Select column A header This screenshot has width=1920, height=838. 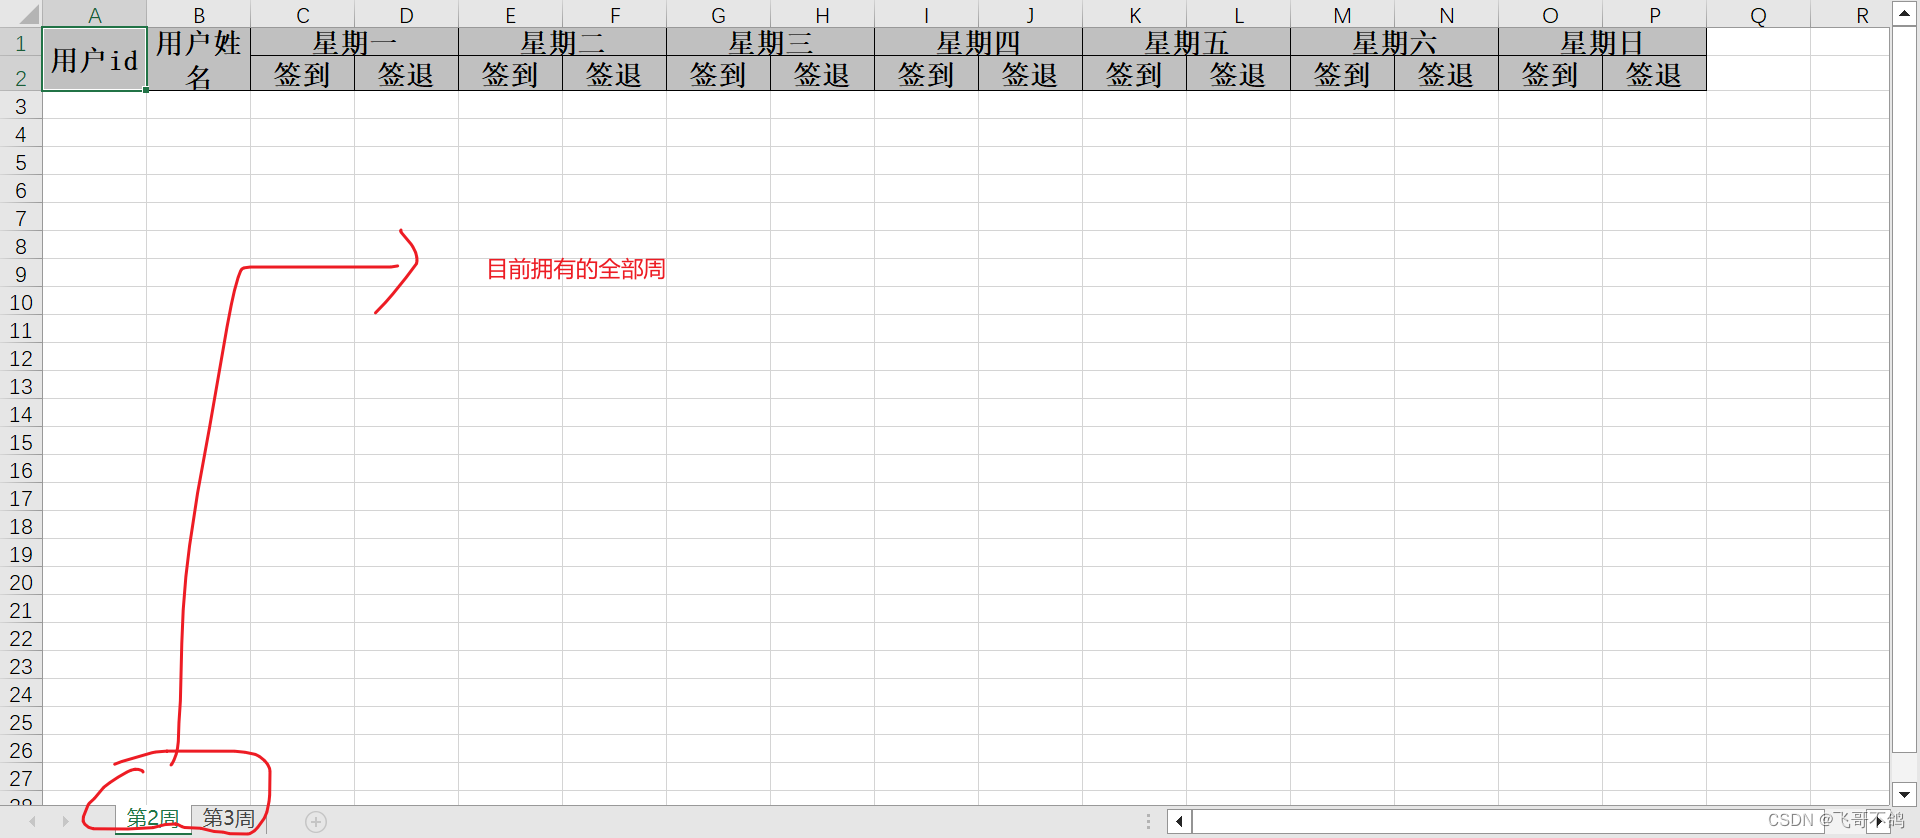coord(95,15)
